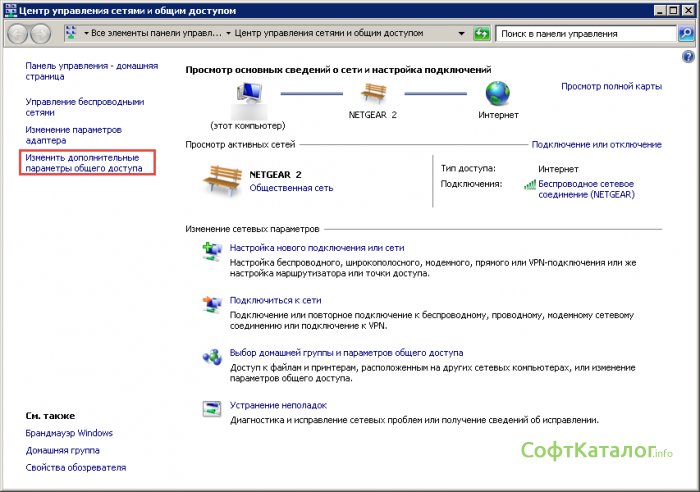Expand the address bar history dropdown arrow
The height and width of the screenshot is (492, 700).
(461, 33)
